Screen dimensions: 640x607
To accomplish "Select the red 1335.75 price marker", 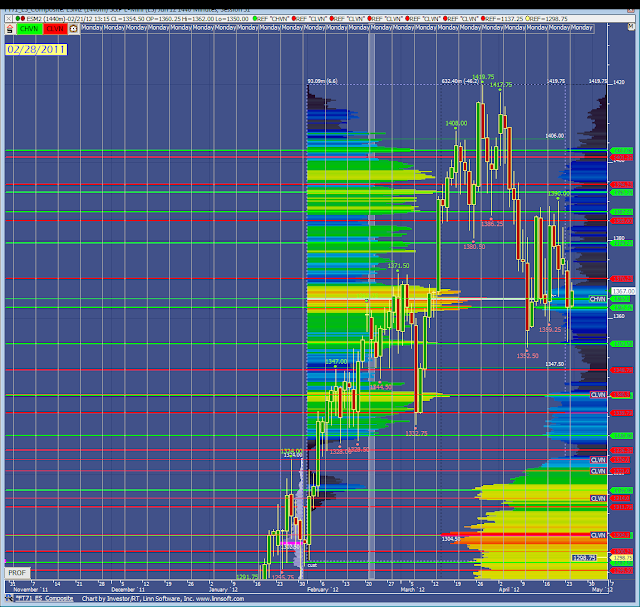I will [x=621, y=413].
